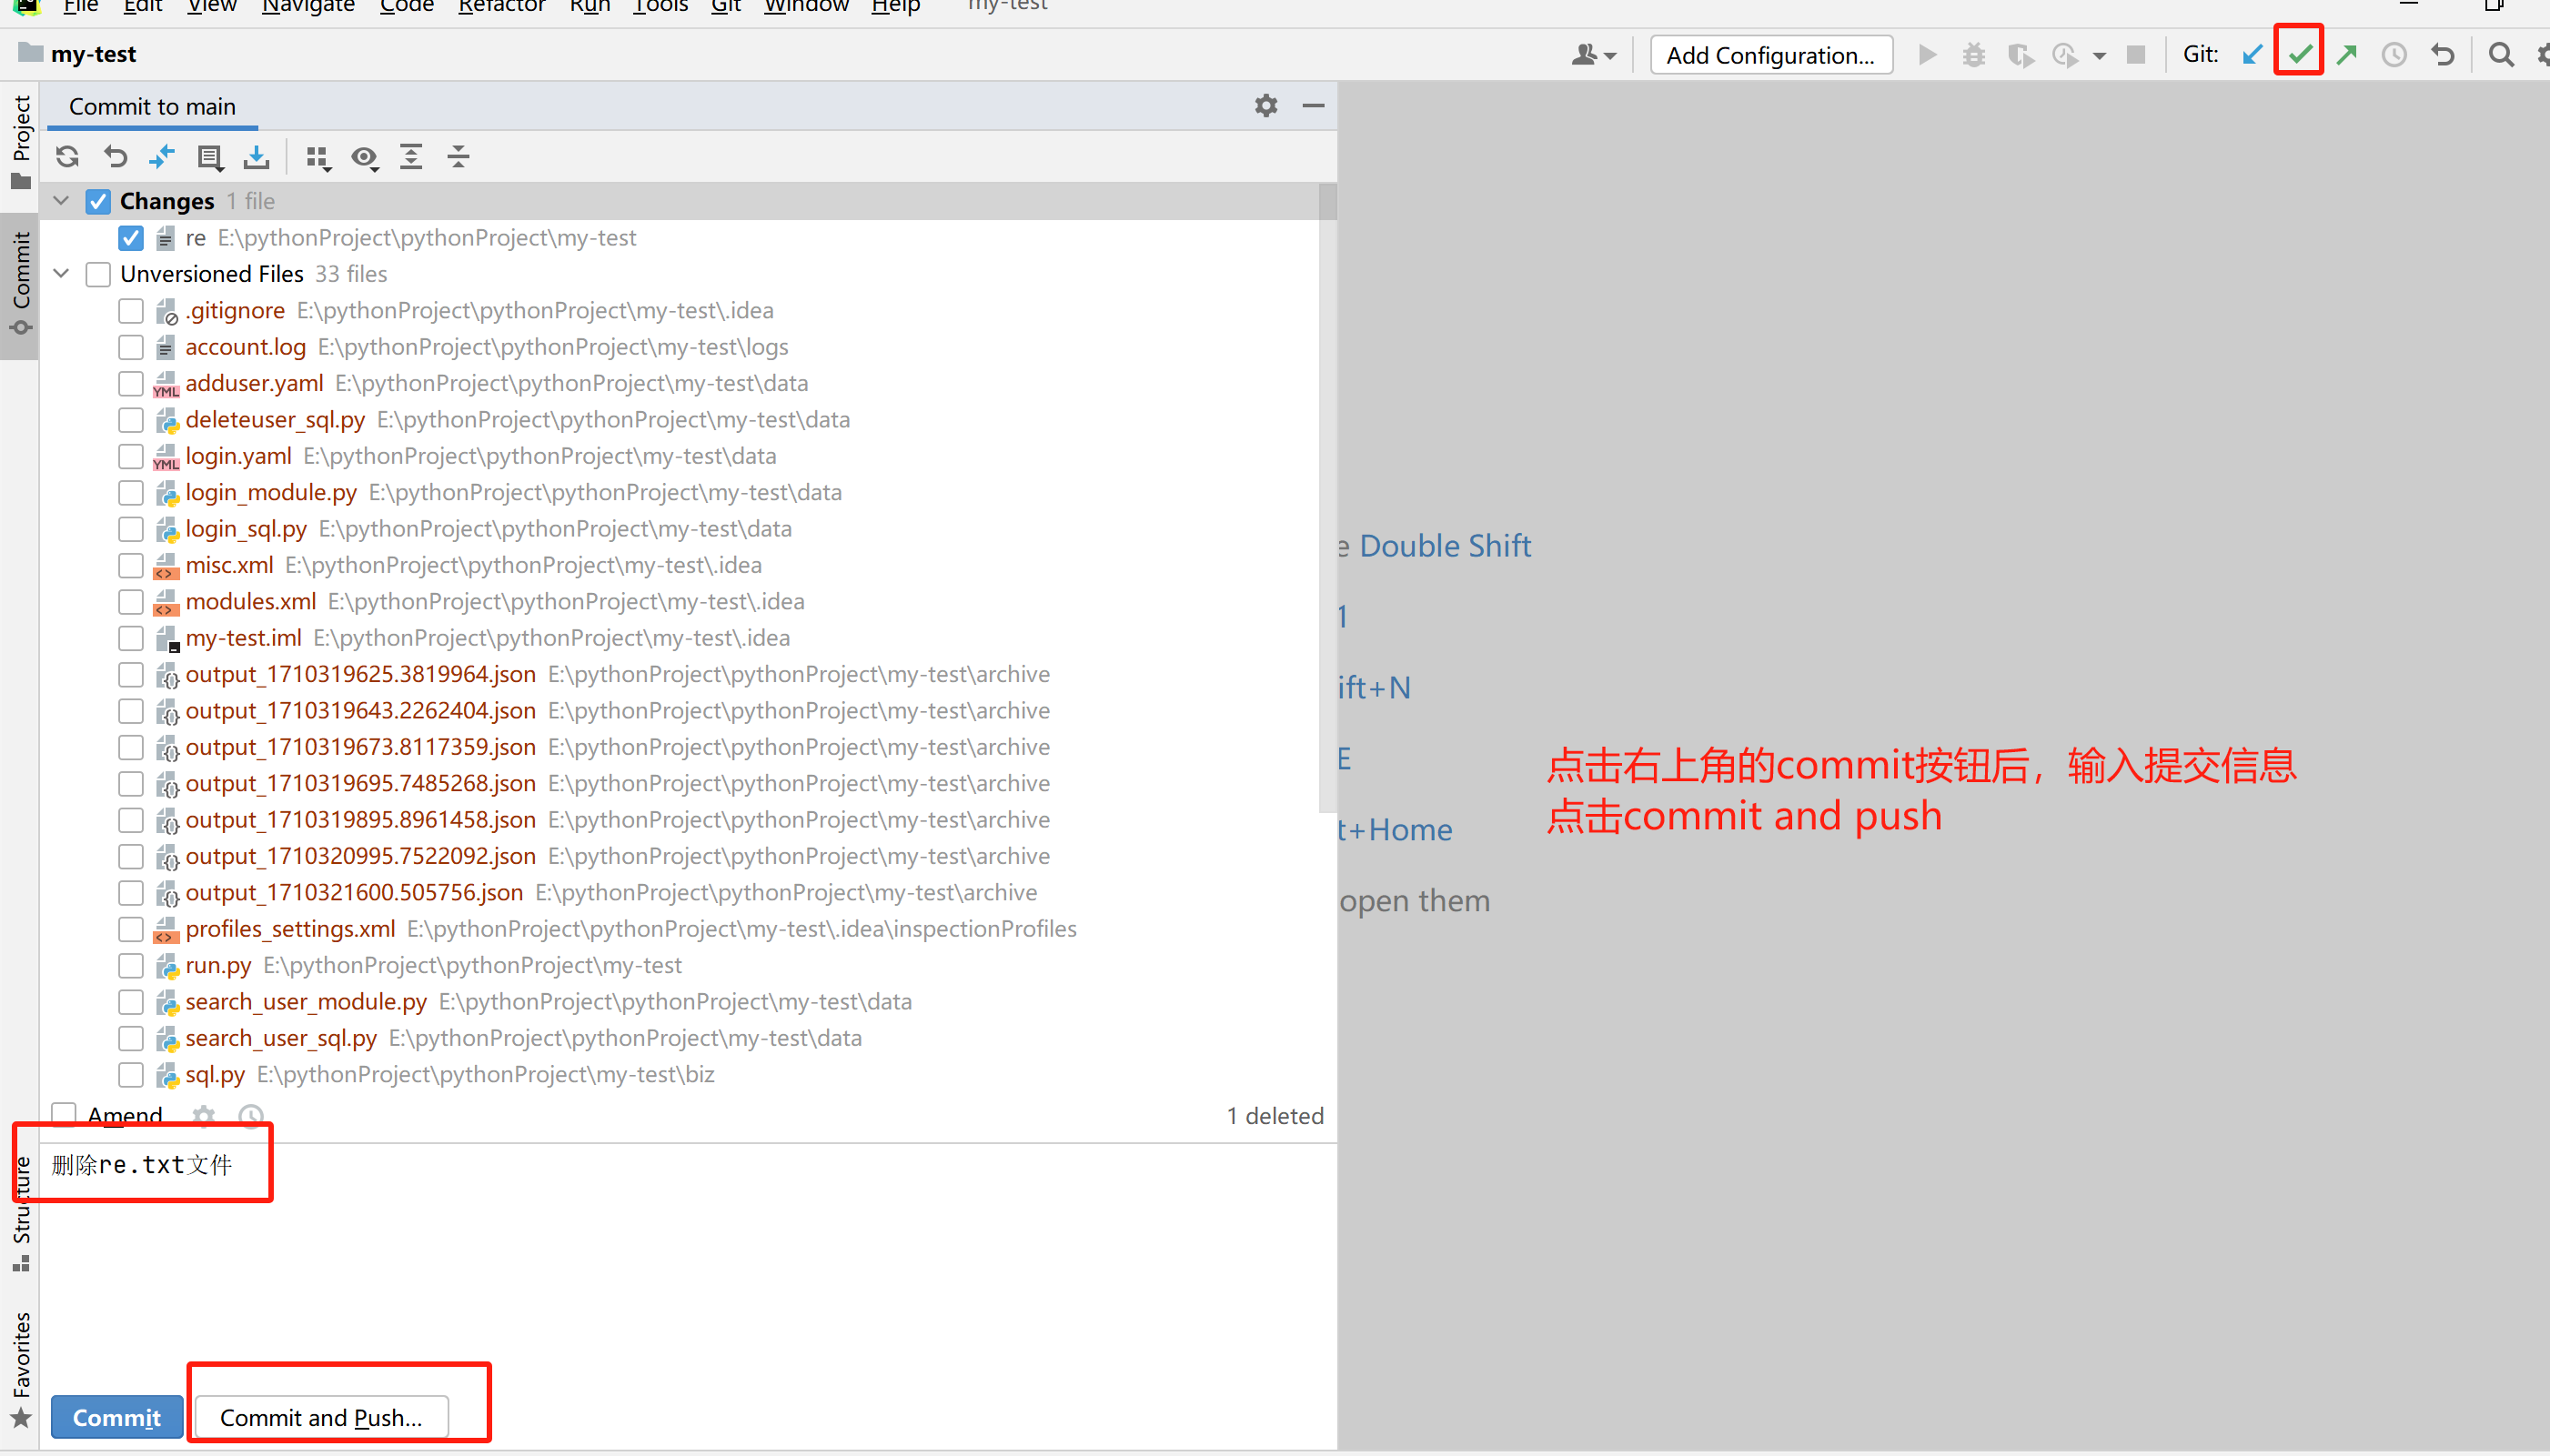Click the Rollback icon in commit toolbar

(x=115, y=157)
